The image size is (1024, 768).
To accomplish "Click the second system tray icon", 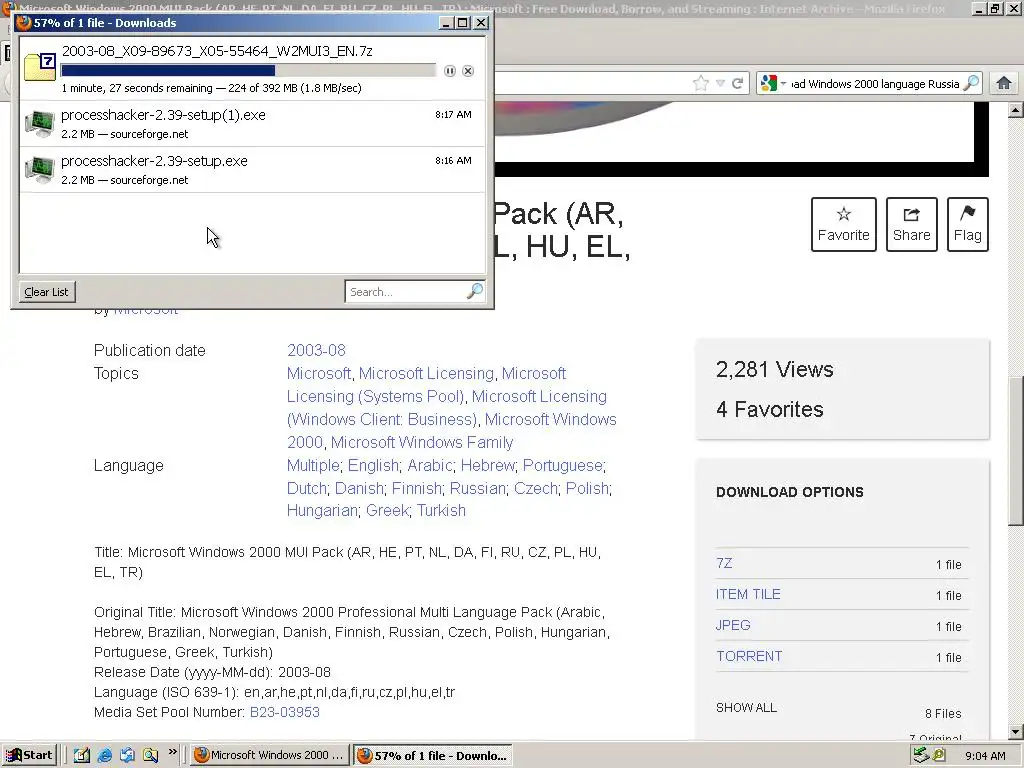I will [x=939, y=756].
